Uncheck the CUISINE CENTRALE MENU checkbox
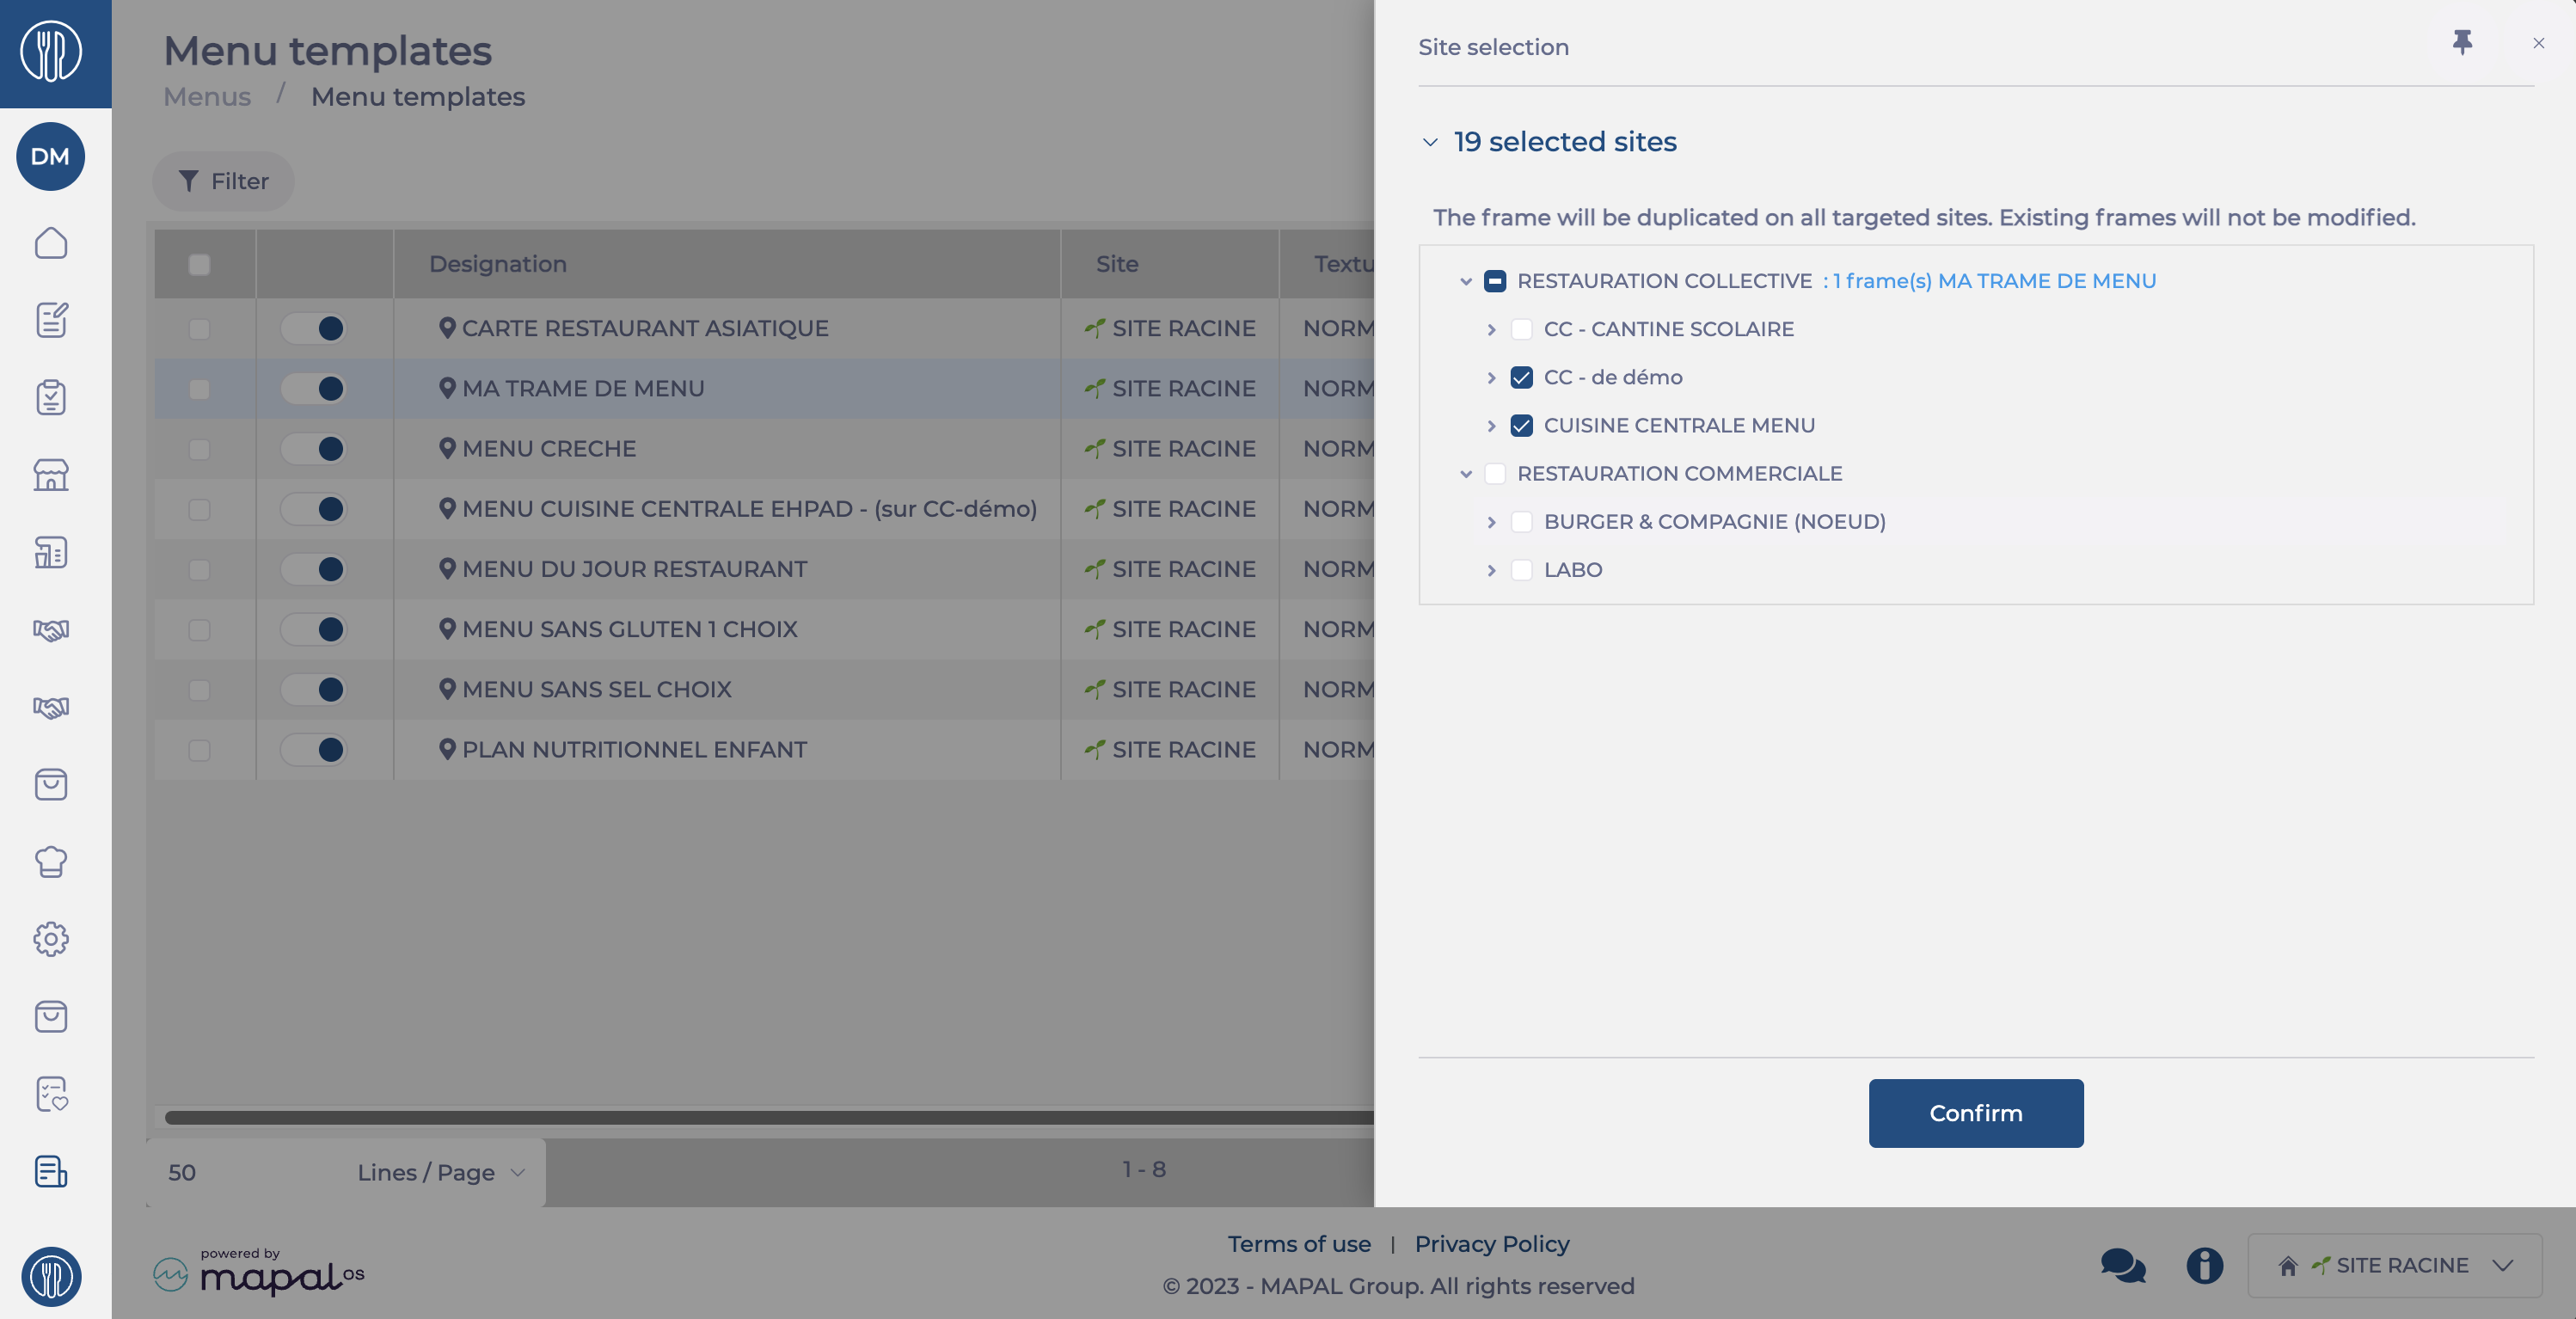The image size is (2576, 1319). [x=1521, y=426]
